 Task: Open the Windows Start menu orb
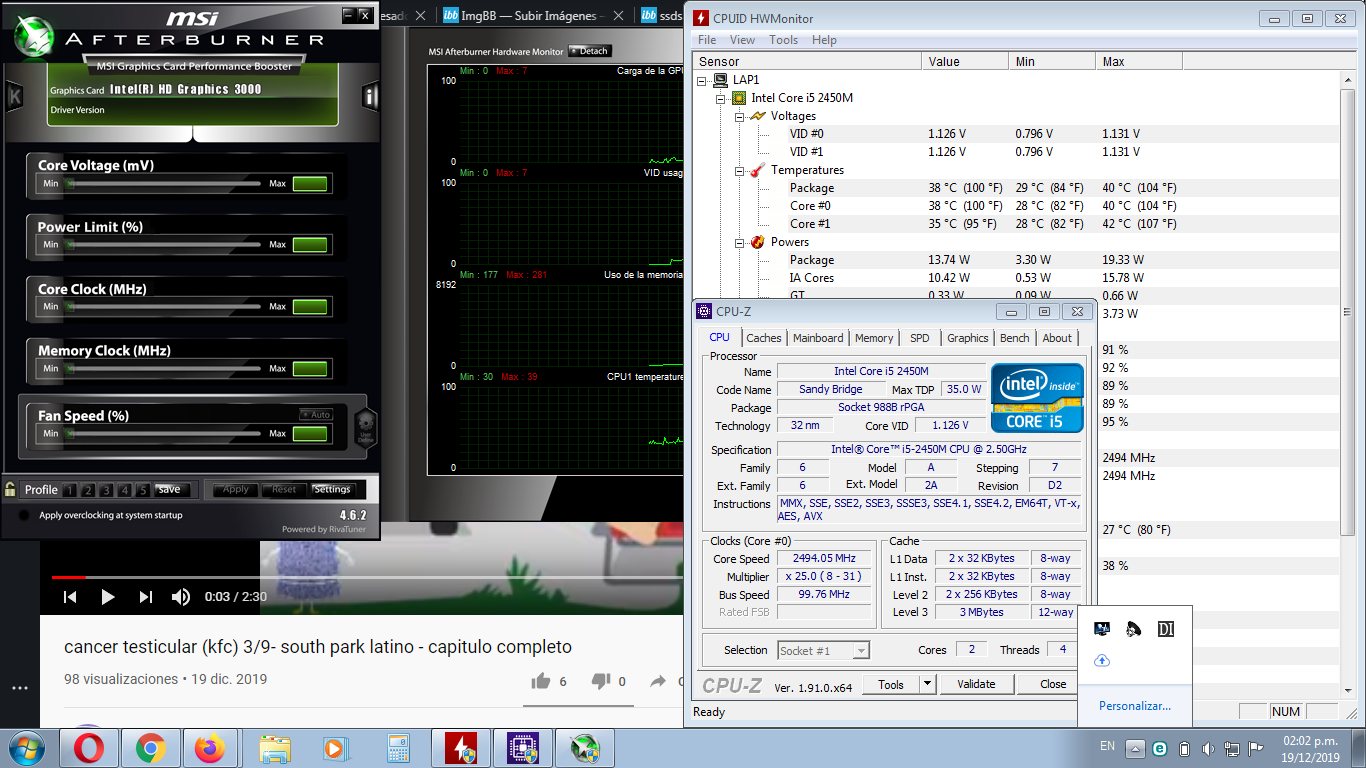point(25,748)
